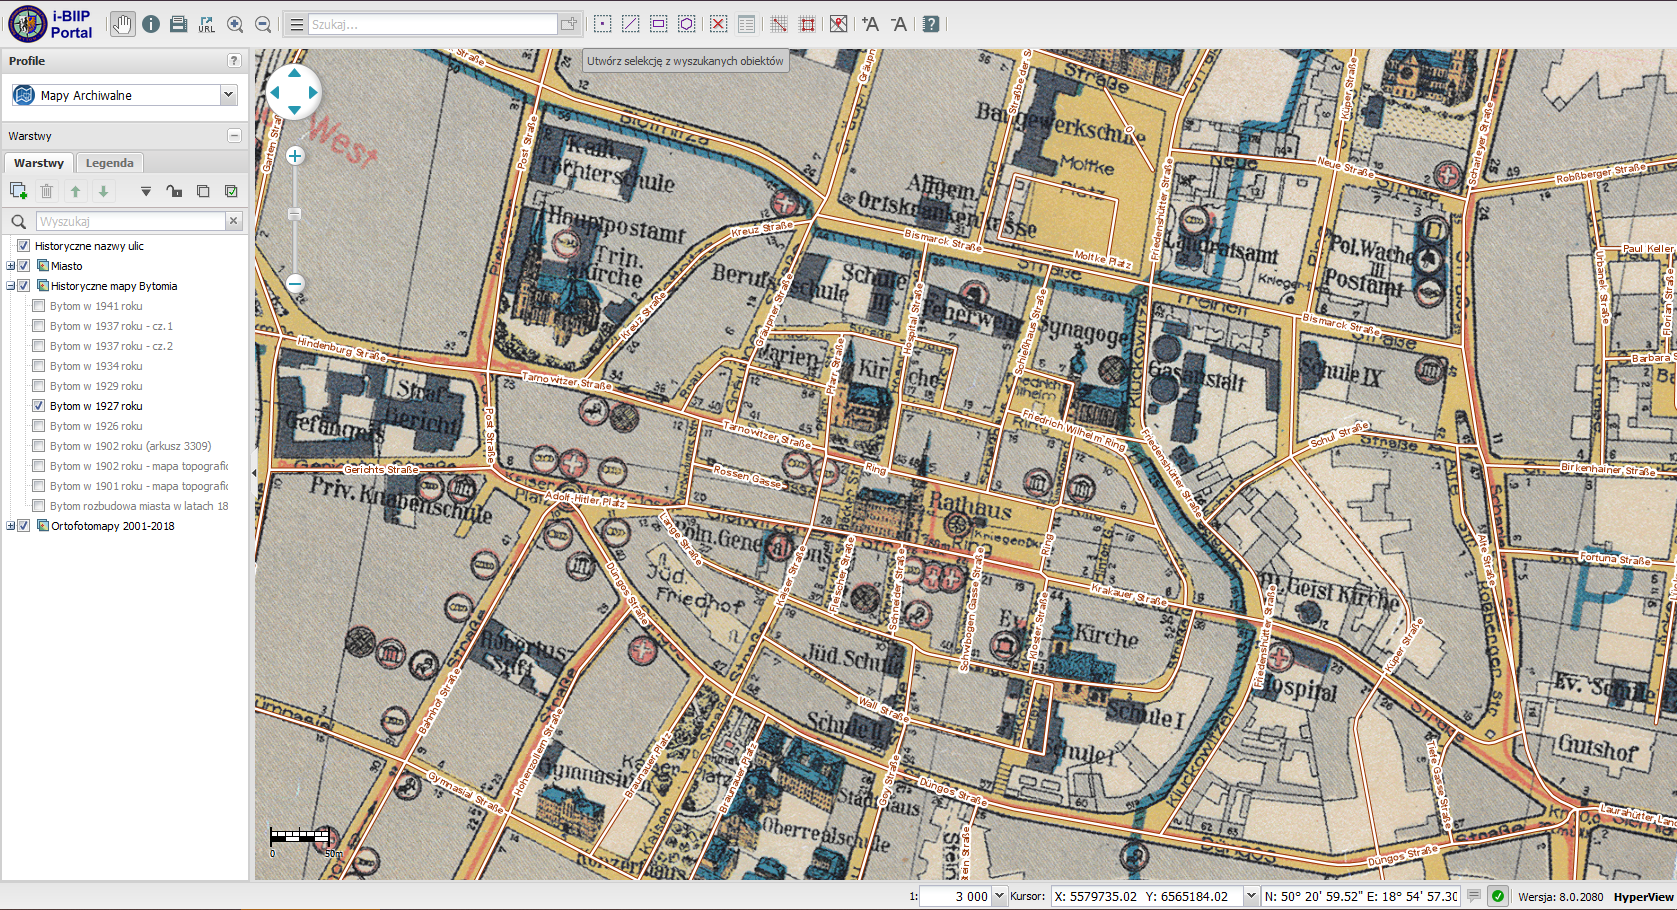Open the search options menu icon

[297, 24]
